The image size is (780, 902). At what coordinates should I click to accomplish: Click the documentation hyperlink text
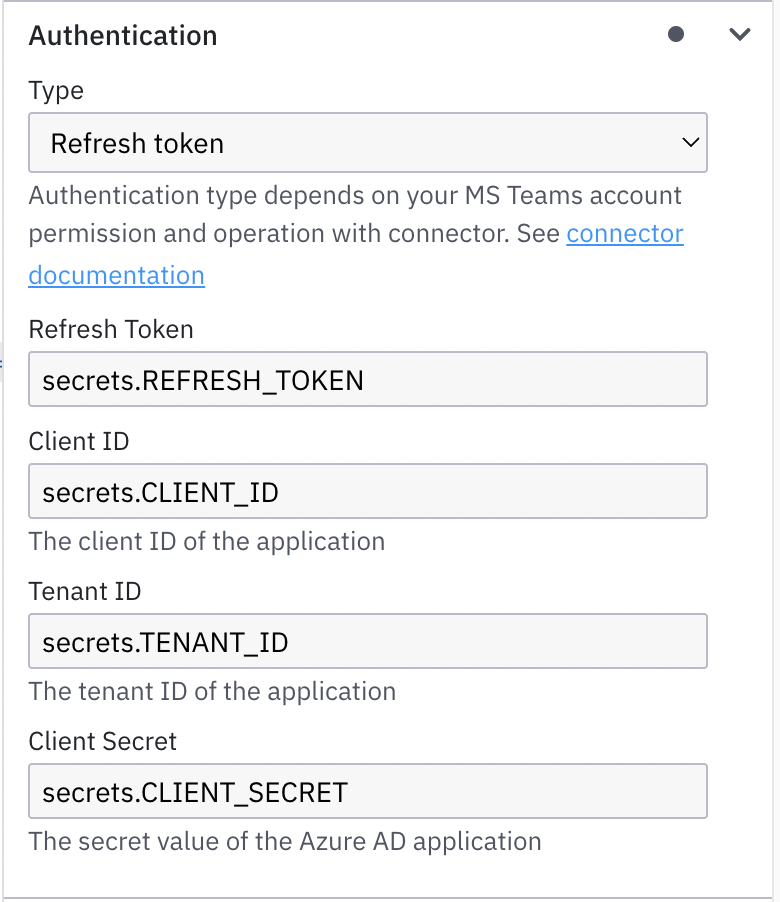click(x=116, y=275)
